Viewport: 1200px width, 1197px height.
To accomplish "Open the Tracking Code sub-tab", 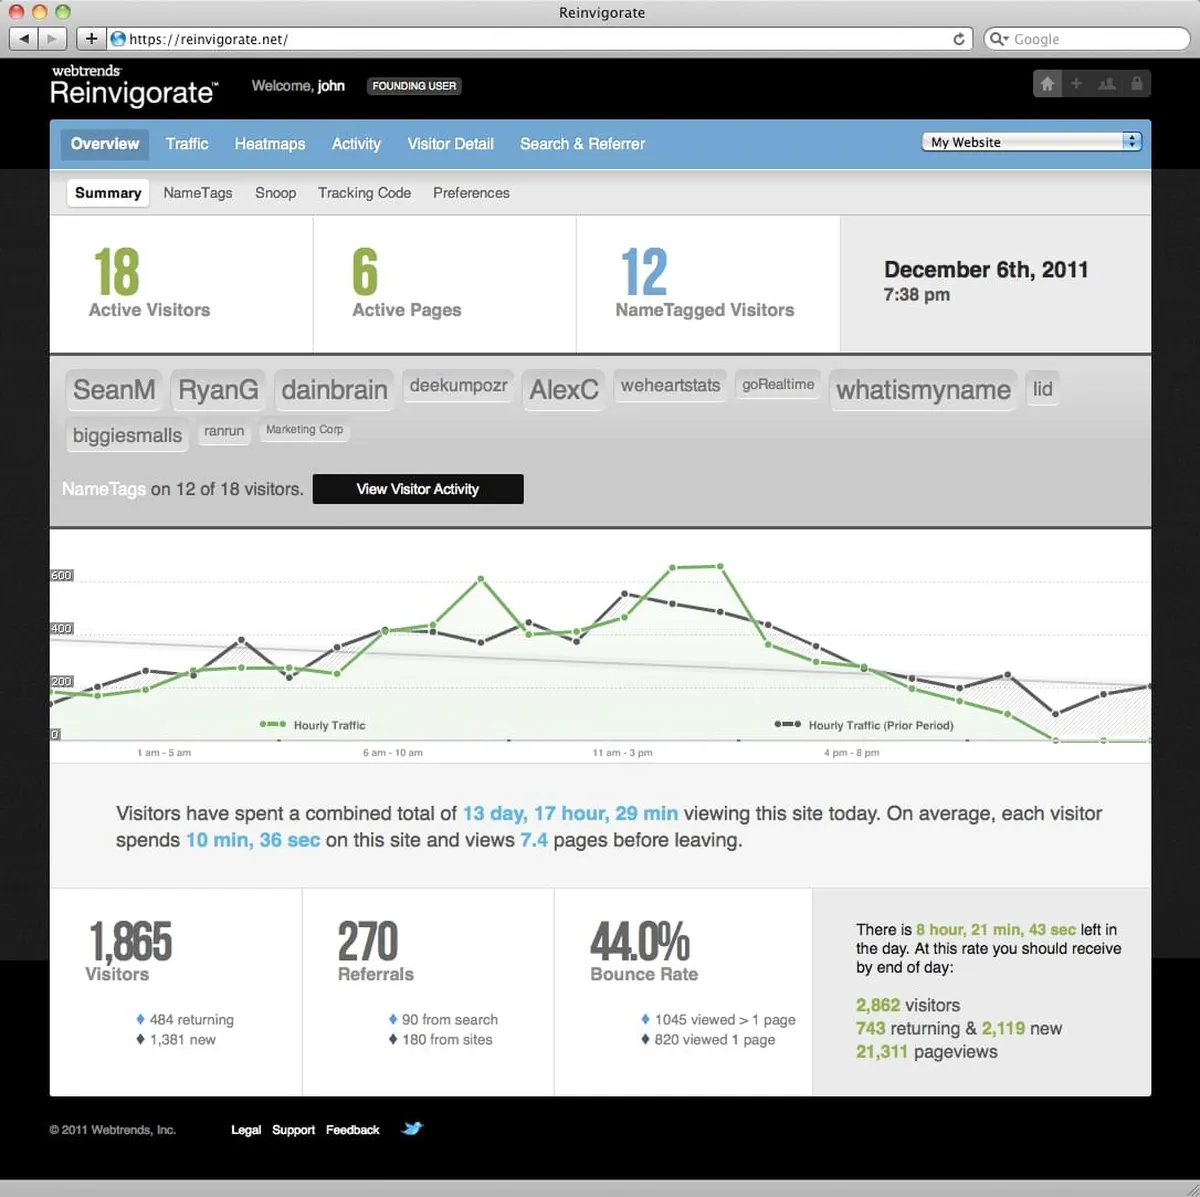I will coord(364,193).
